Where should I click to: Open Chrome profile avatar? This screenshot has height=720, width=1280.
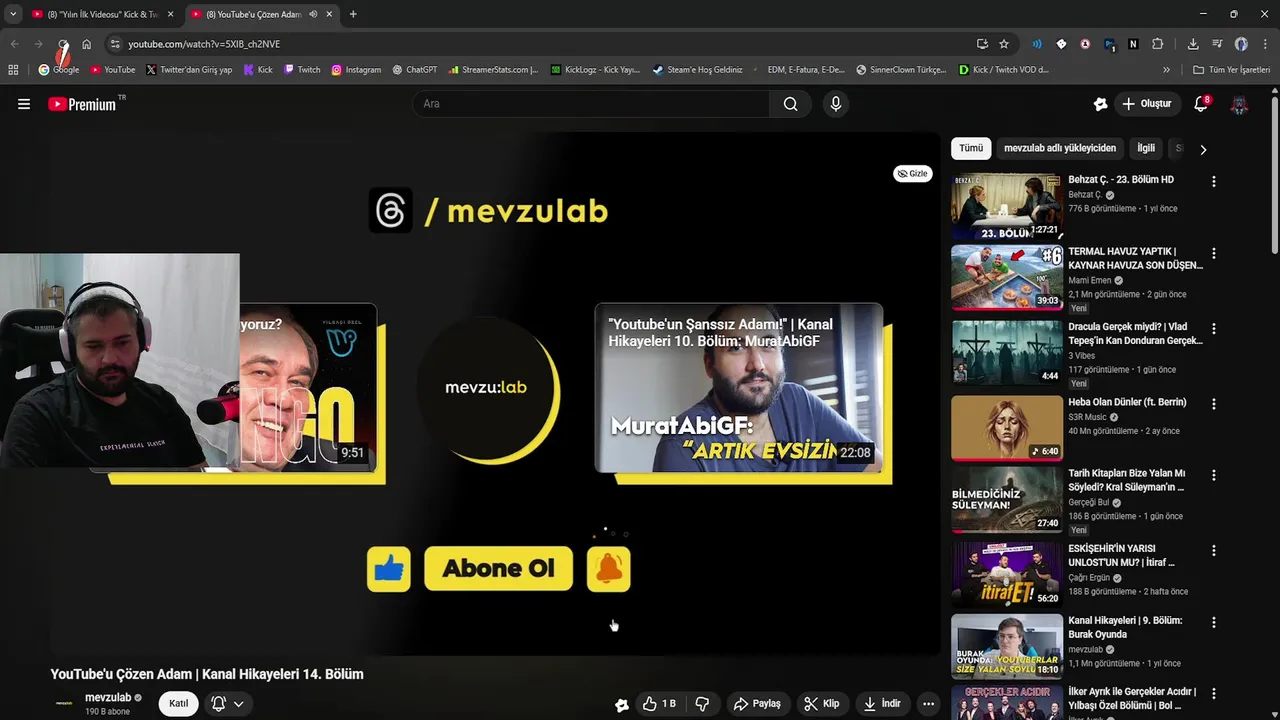(1241, 44)
